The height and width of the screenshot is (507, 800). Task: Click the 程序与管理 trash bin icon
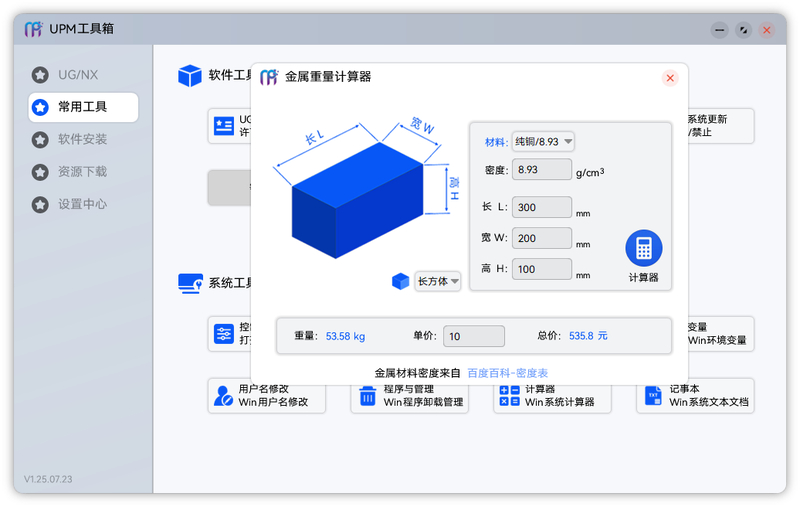coord(367,396)
